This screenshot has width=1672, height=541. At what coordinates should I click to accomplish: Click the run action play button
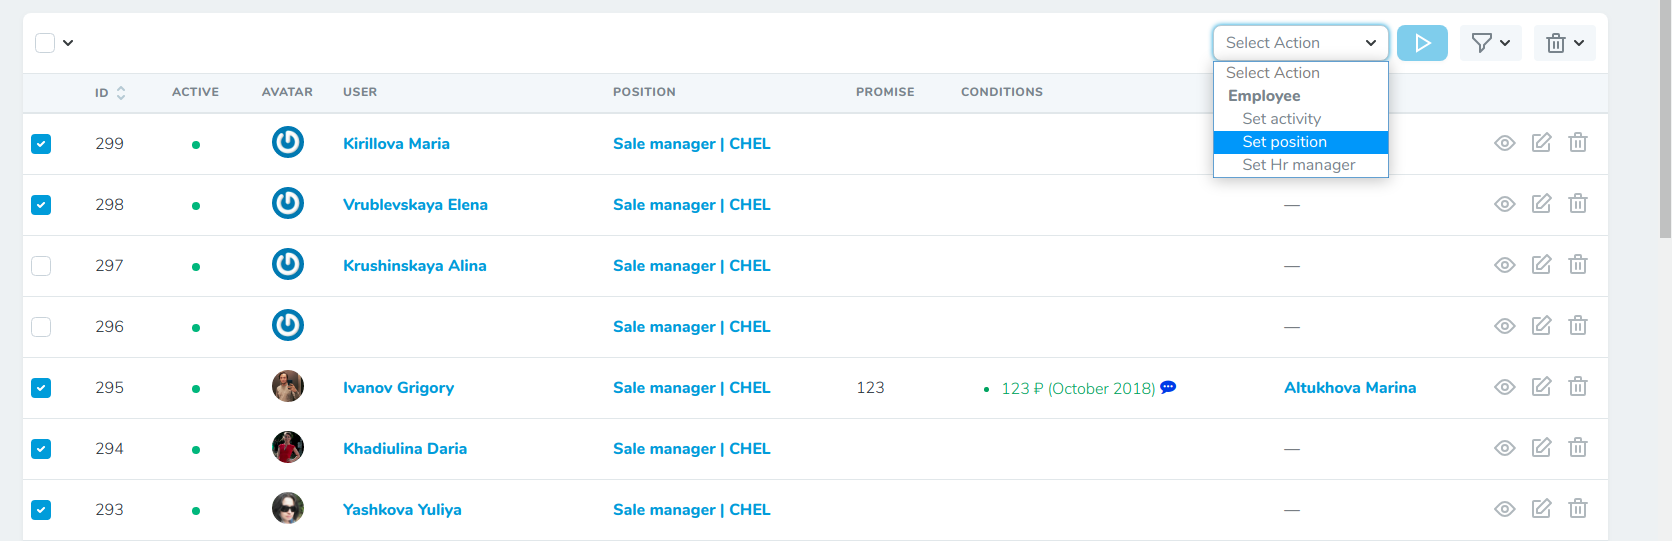[x=1422, y=43]
